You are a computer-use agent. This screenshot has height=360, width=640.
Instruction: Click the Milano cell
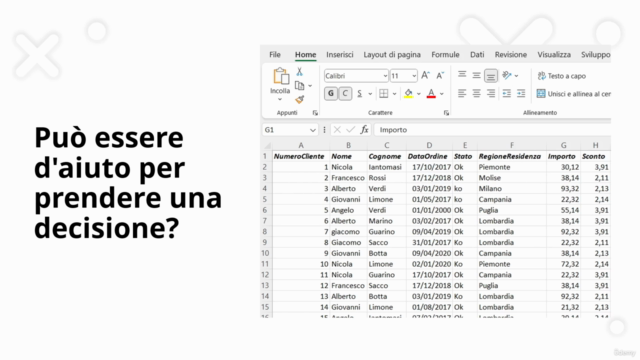[x=511, y=189]
